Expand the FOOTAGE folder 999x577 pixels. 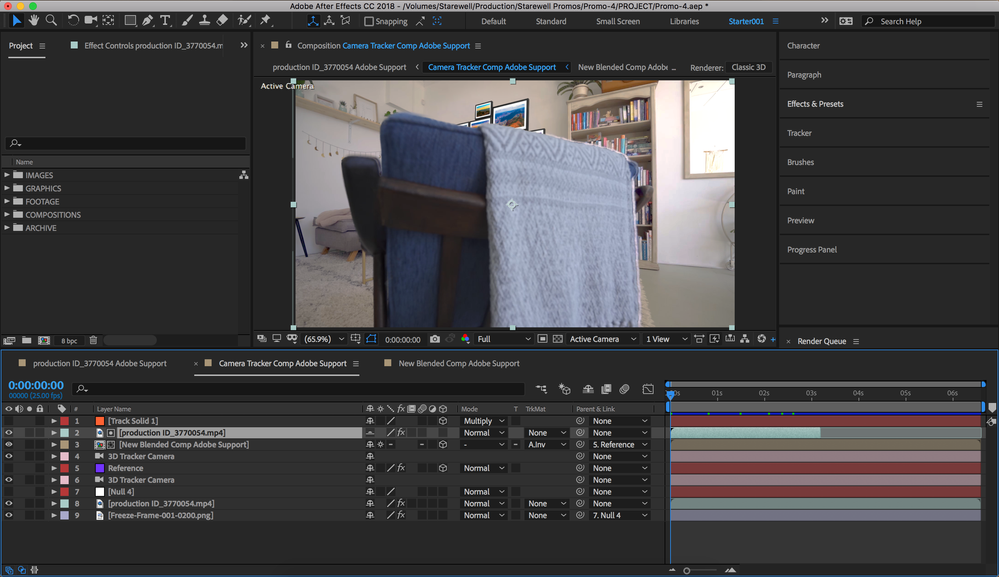[8, 202]
